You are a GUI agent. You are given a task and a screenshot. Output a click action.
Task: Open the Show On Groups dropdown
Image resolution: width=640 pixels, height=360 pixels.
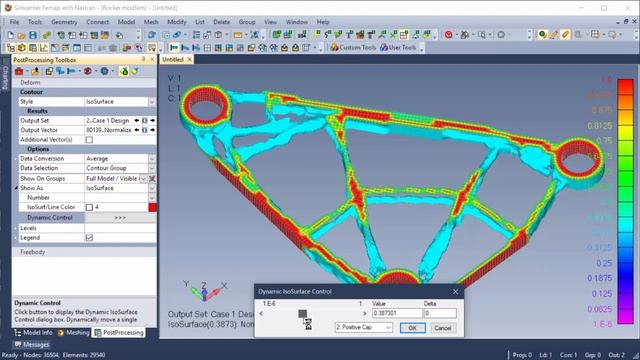(143, 179)
